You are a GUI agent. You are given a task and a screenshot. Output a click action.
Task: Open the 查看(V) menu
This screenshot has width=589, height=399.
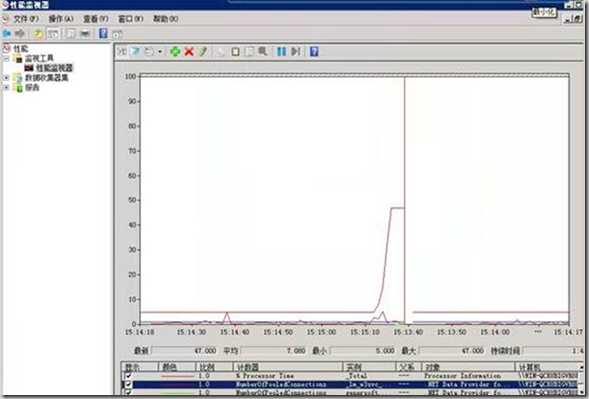point(95,19)
